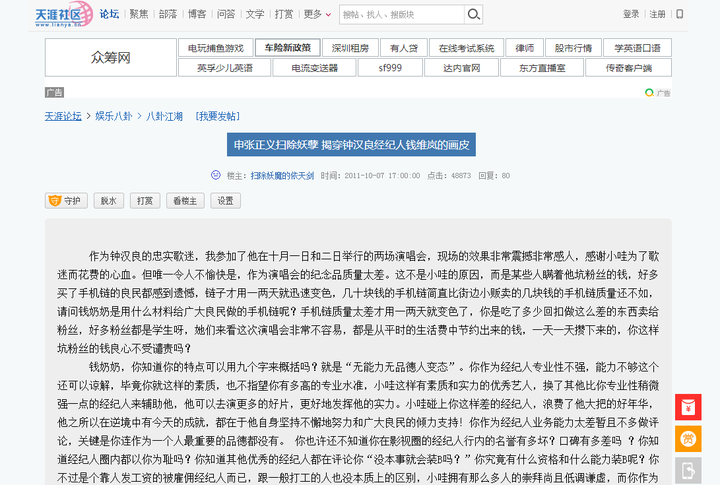The height and width of the screenshot is (485, 720).
Task: Click the 回复: 80 count text
Action: pos(494,175)
